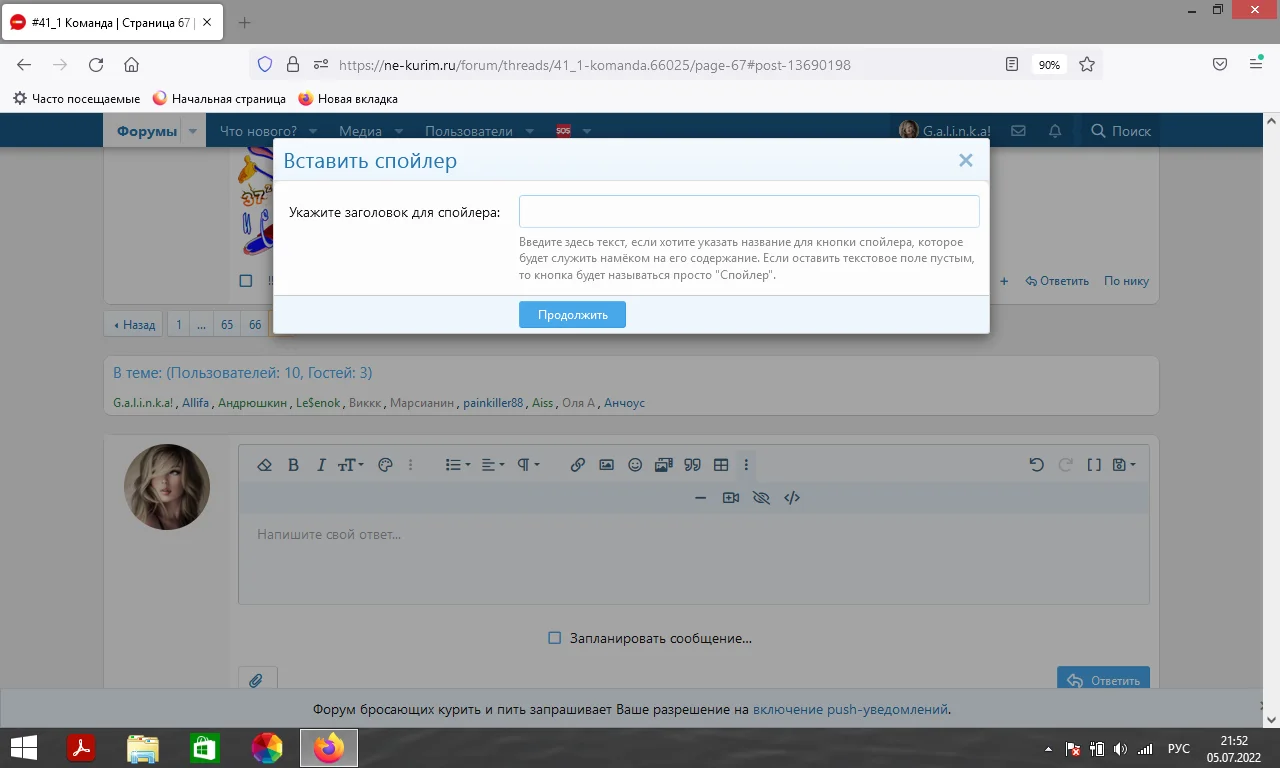Undo the last editor action
Image resolution: width=1280 pixels, height=768 pixels.
(x=1036, y=465)
